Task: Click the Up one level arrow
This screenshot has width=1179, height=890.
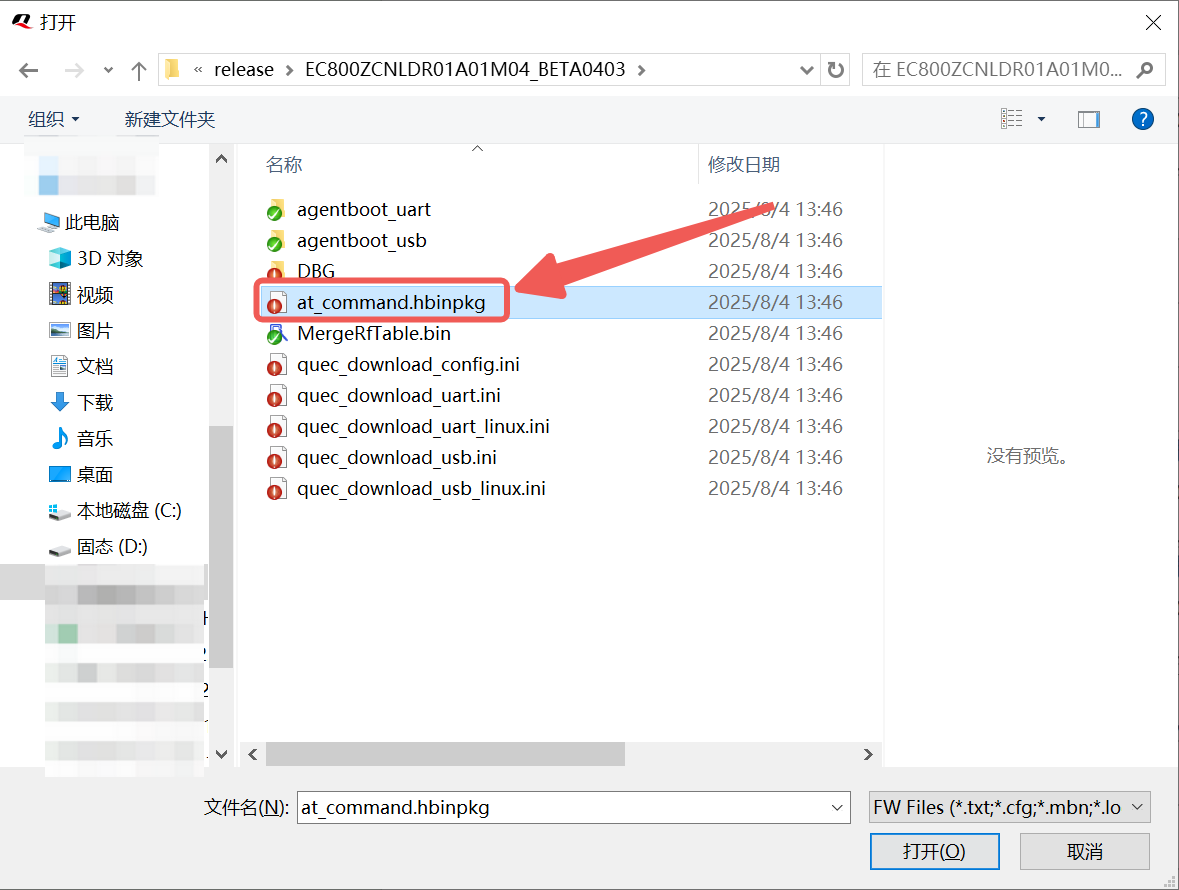Action: tap(139, 70)
